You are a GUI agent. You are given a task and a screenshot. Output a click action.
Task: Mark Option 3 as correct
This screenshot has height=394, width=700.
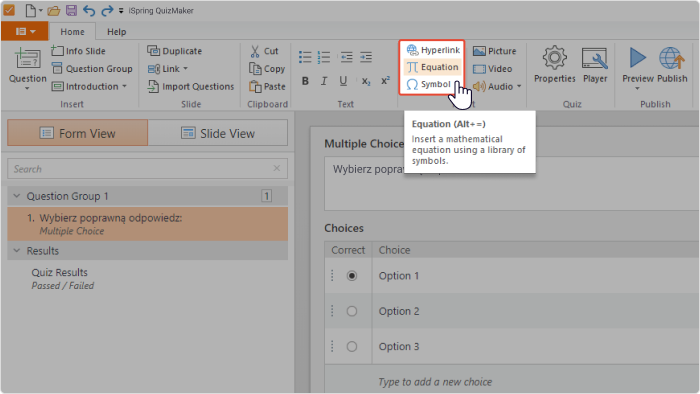click(x=352, y=346)
